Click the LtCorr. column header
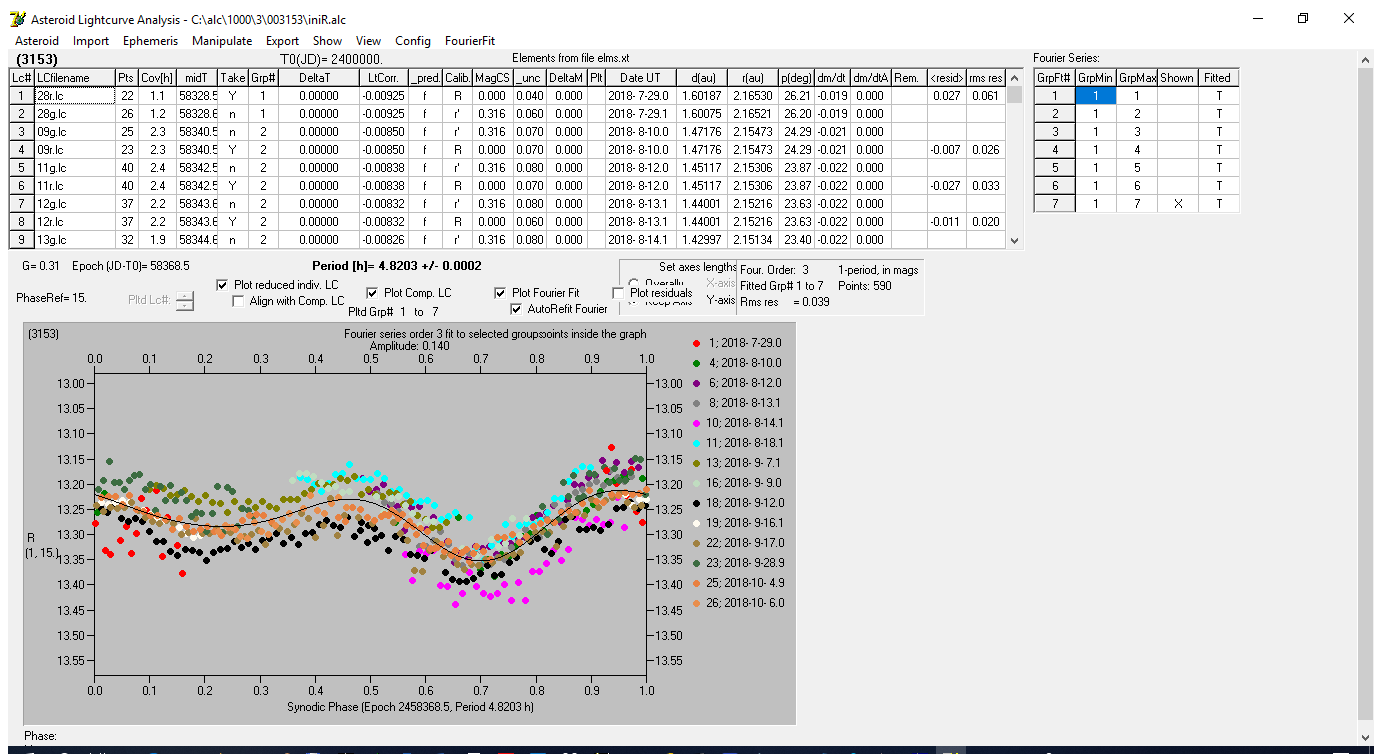 coord(385,78)
